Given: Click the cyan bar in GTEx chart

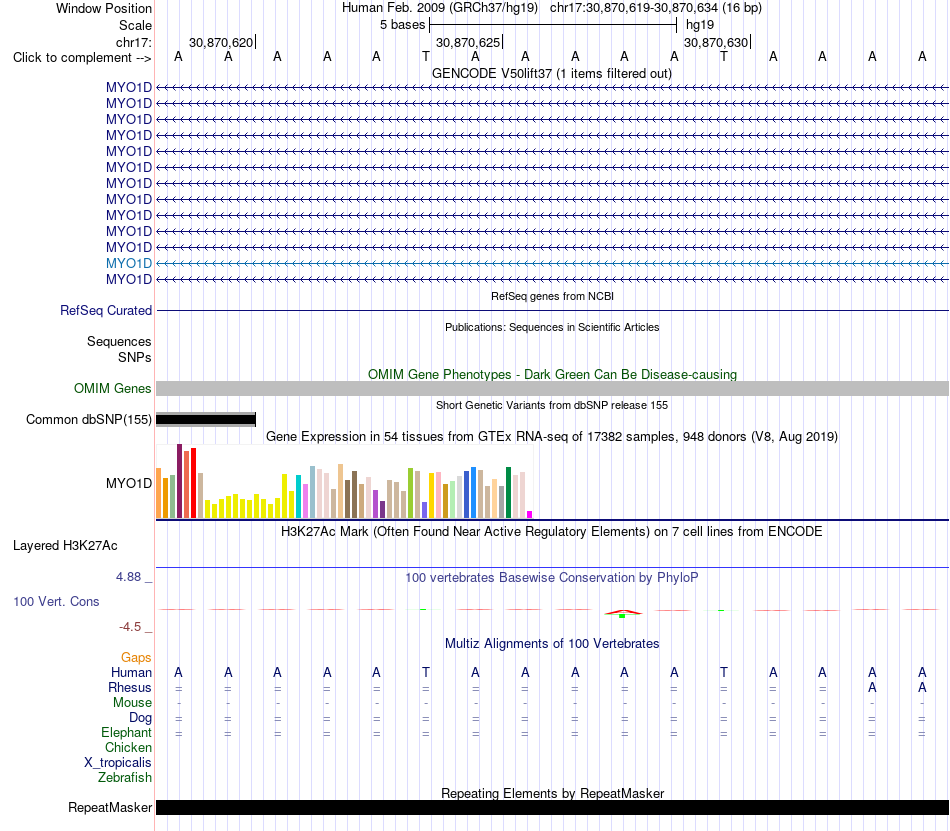Looking at the screenshot, I should [299, 496].
